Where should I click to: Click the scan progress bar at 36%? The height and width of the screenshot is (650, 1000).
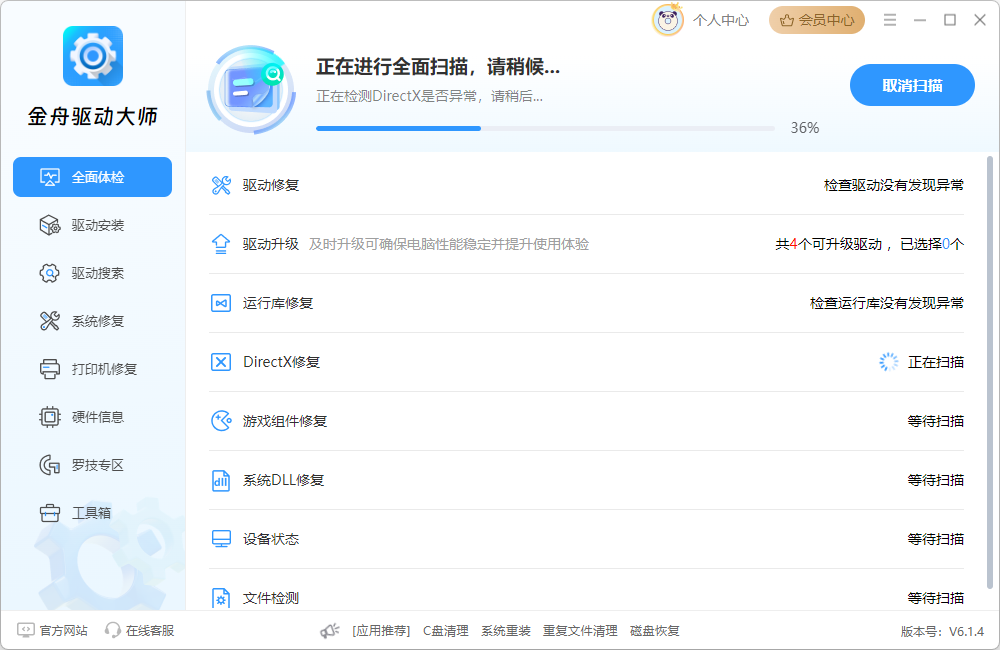(545, 128)
